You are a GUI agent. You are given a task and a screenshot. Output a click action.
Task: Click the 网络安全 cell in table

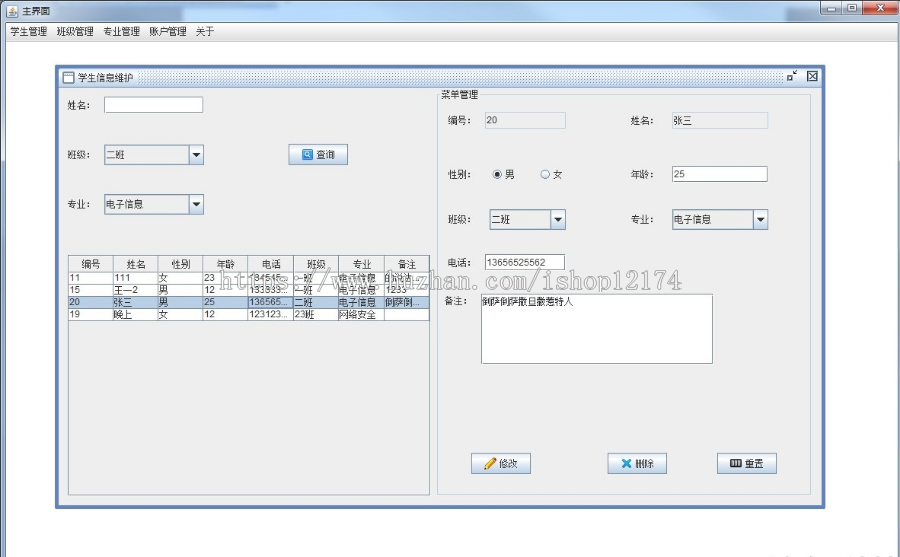click(361, 315)
